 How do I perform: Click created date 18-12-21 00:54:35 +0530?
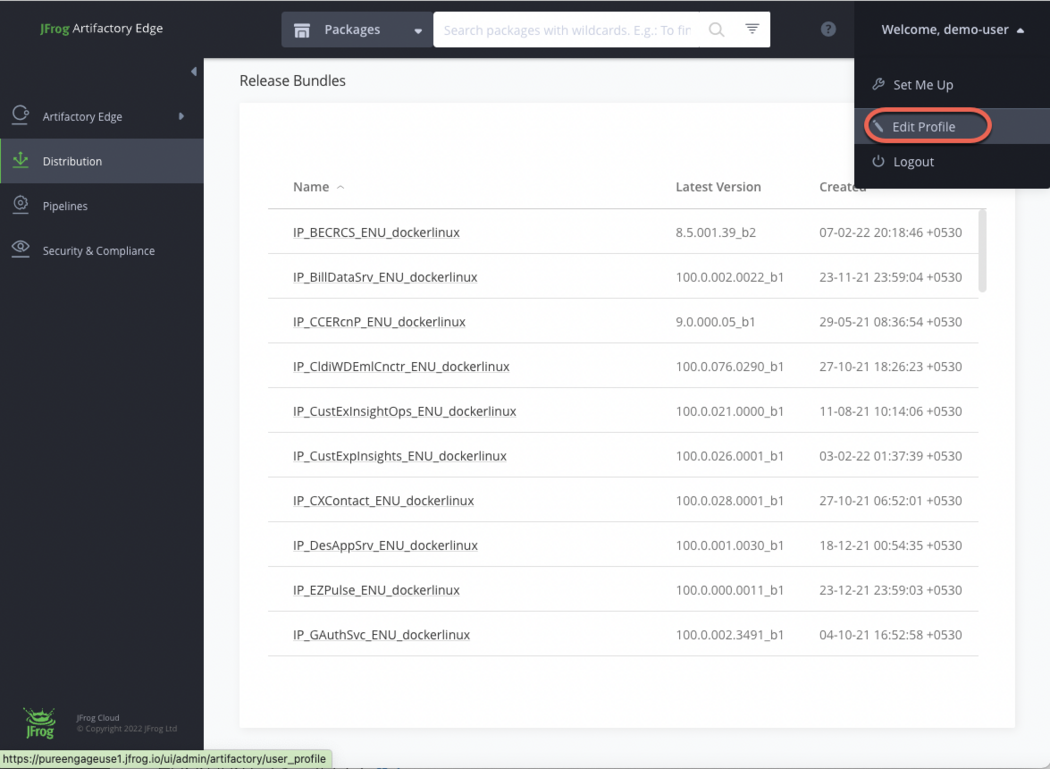tap(891, 546)
